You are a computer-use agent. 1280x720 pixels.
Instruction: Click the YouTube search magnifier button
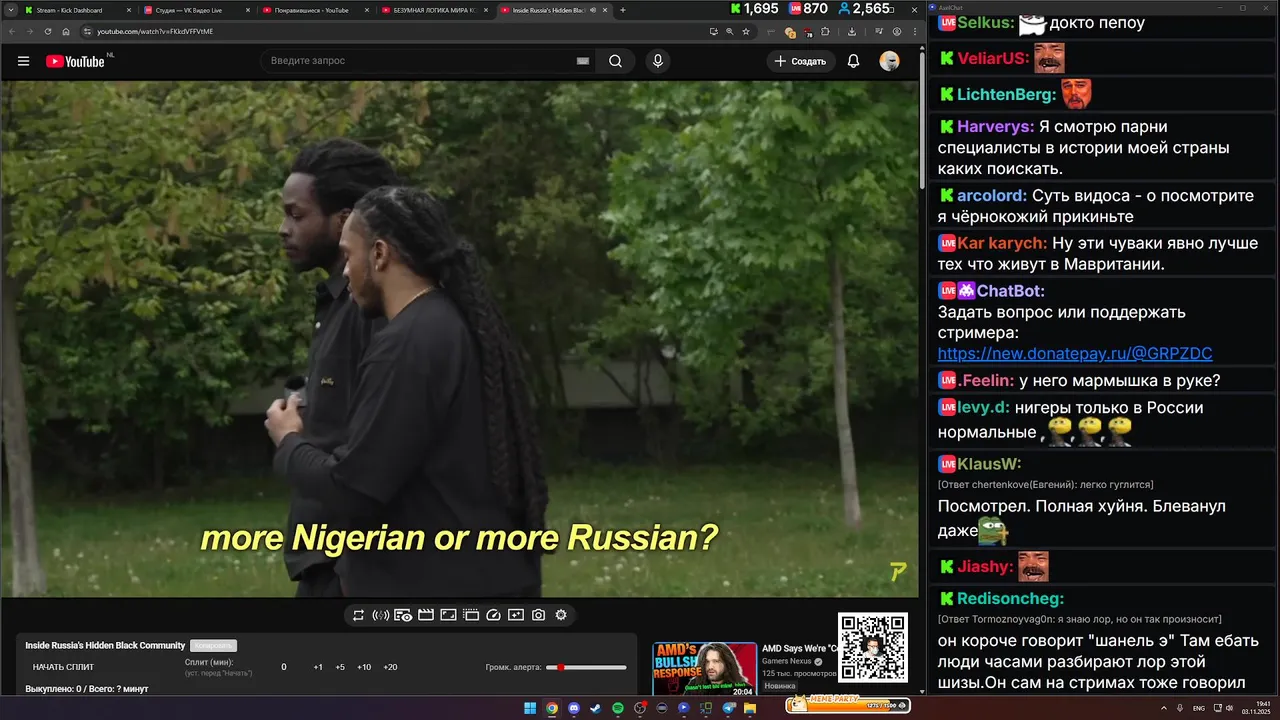pyautogui.click(x=615, y=61)
